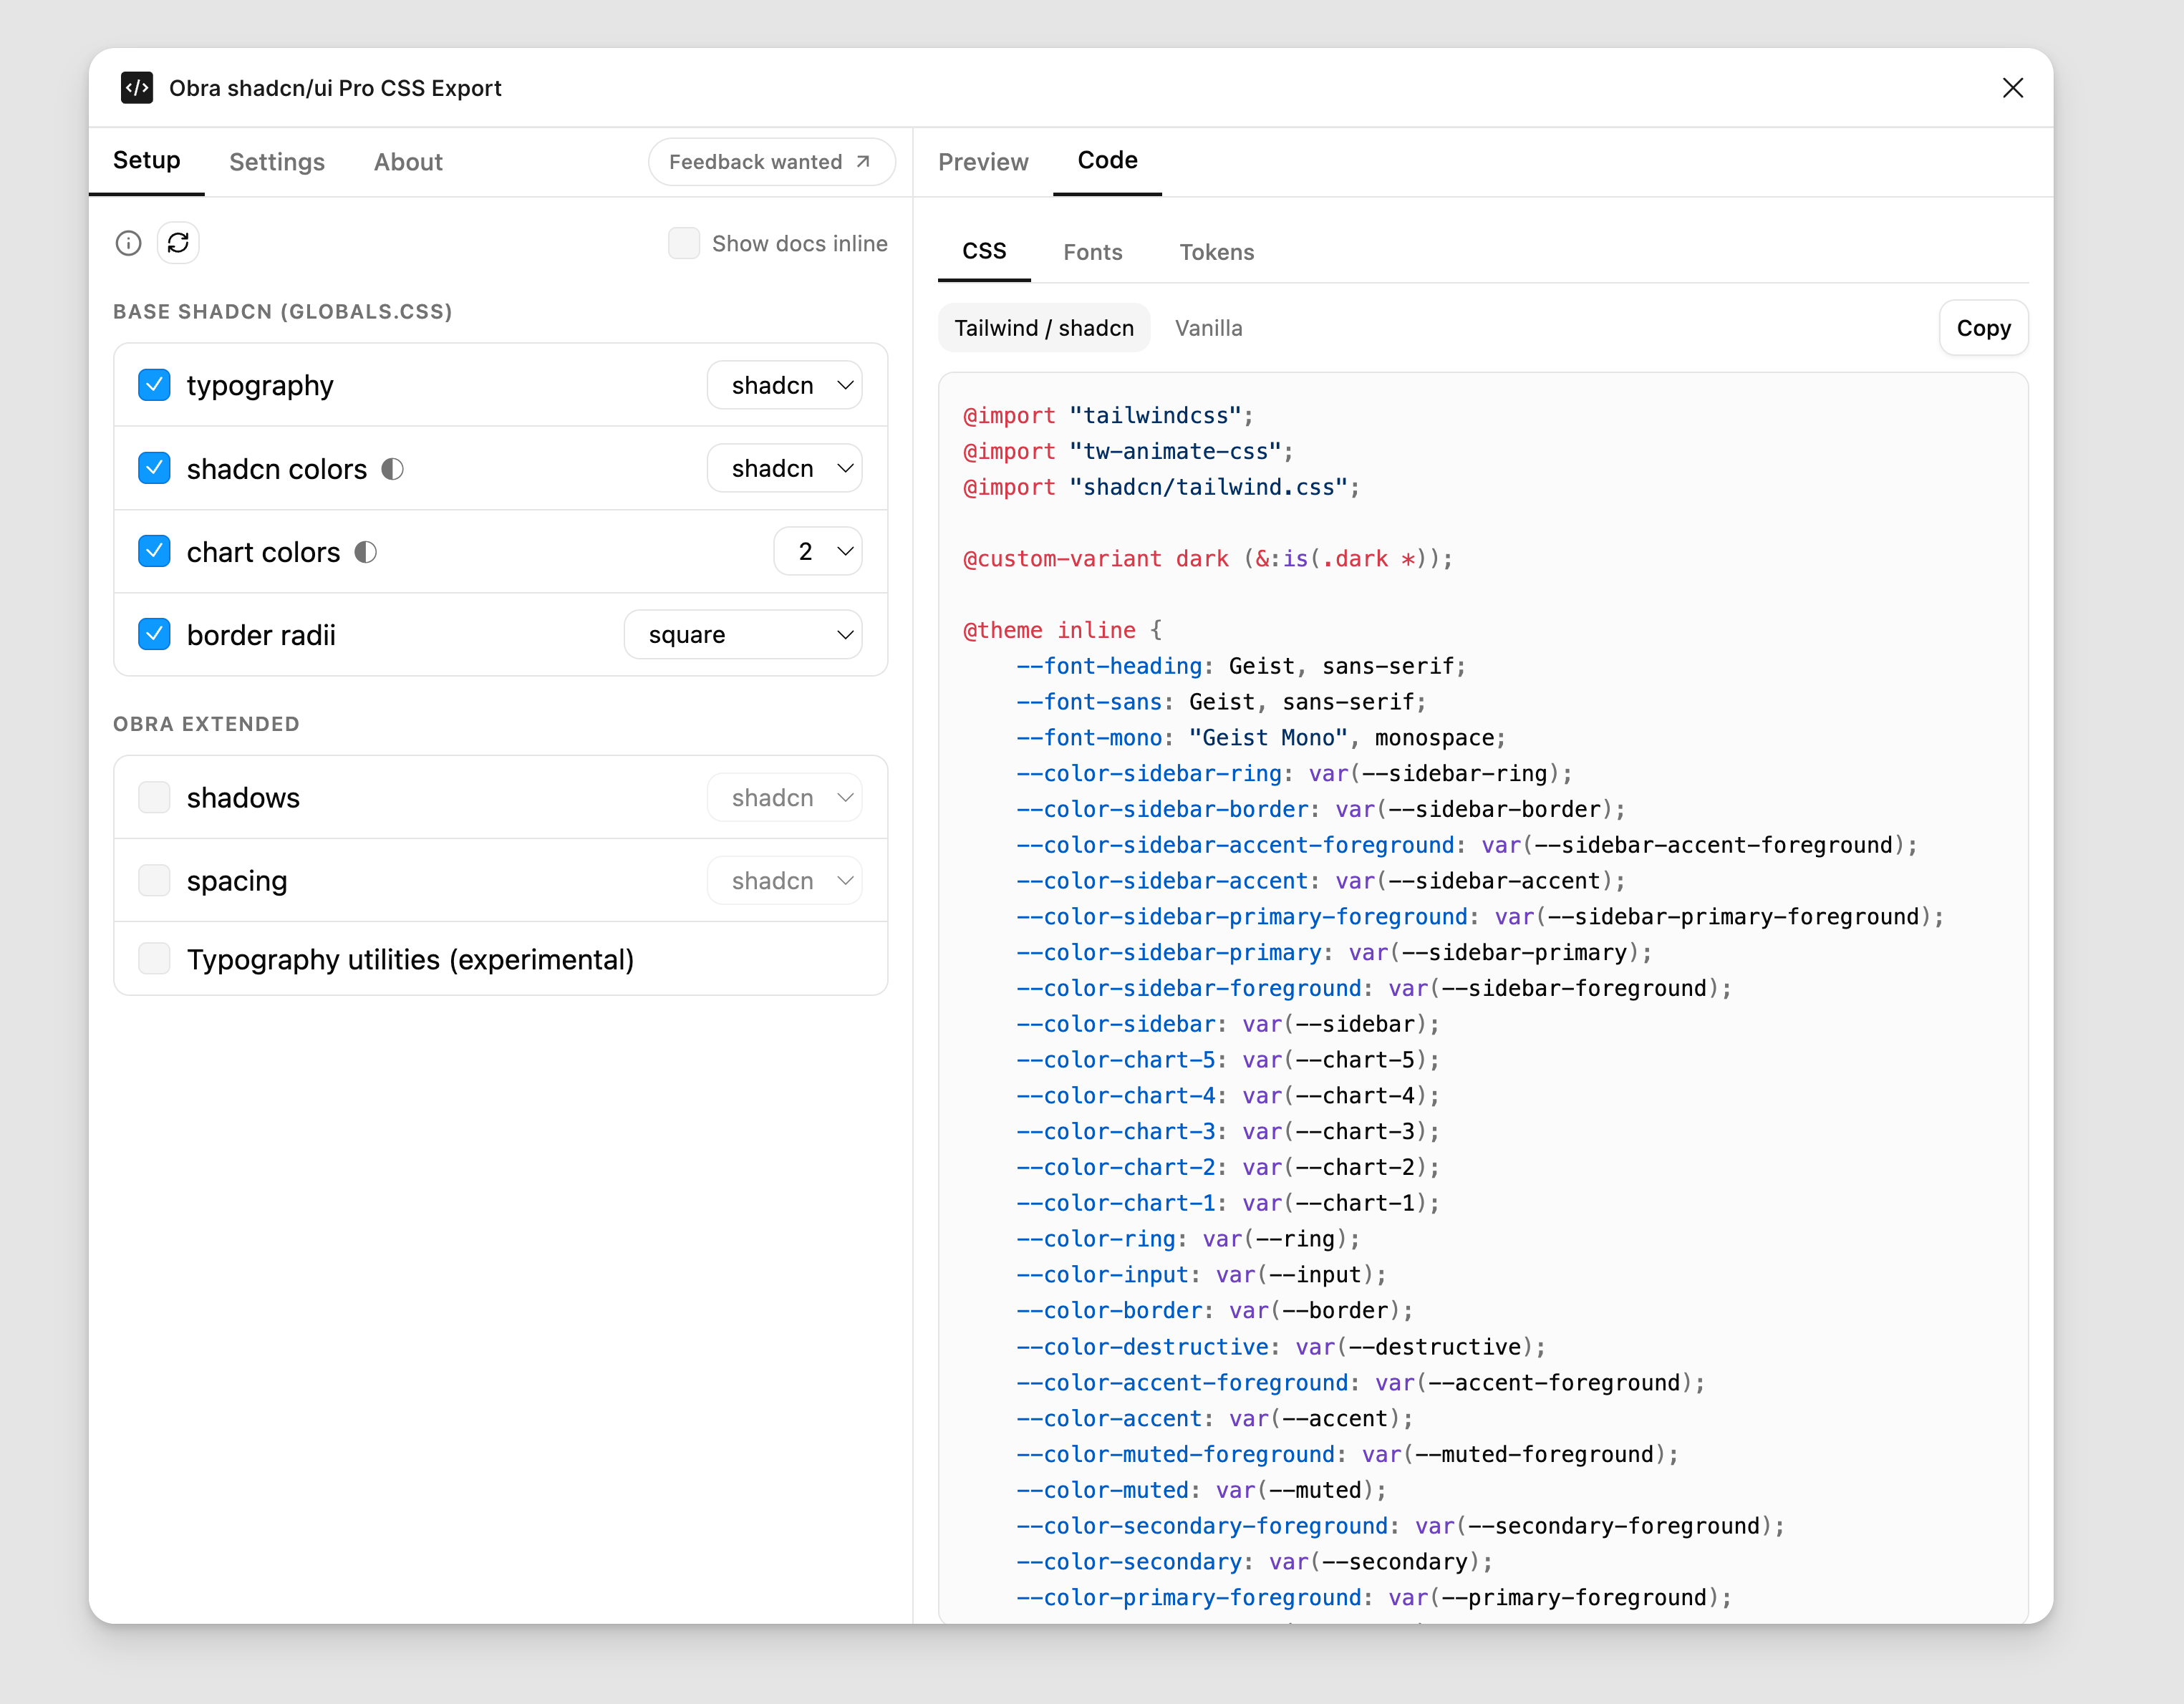Click the --color-chart-5 code line
This screenshot has height=1704, width=2184.
tap(1228, 1060)
